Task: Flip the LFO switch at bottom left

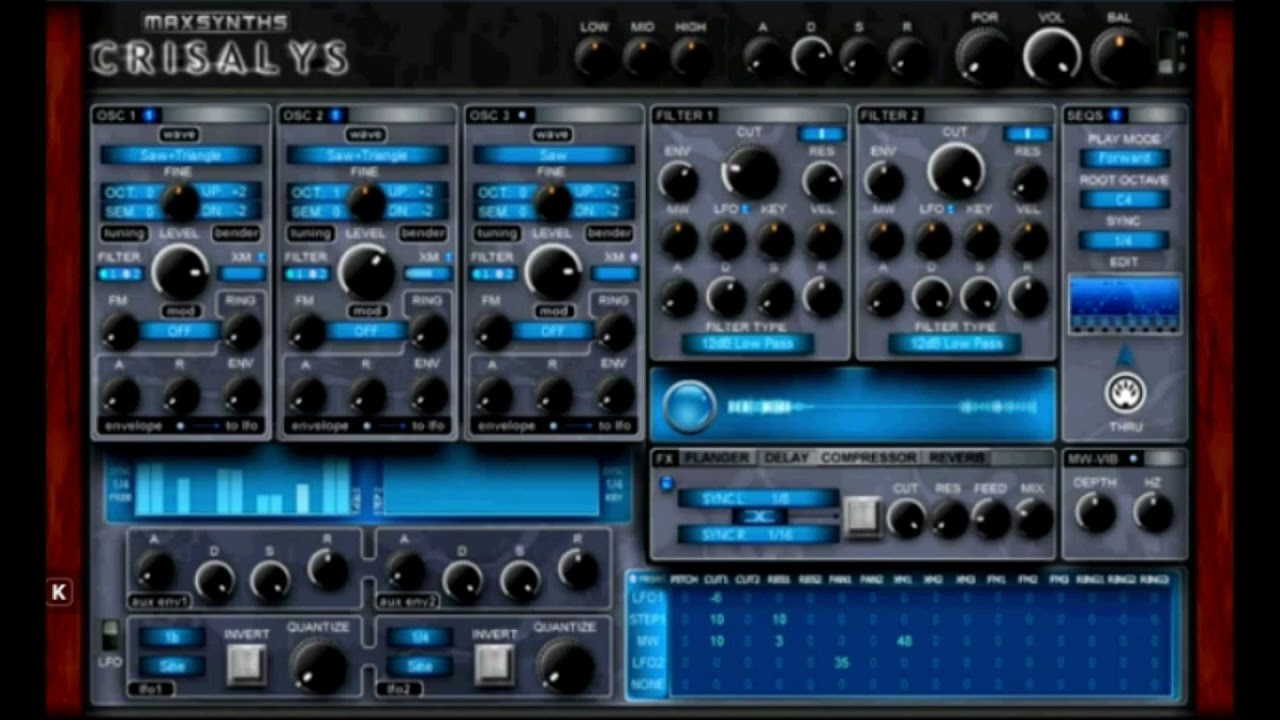Action: click(110, 635)
